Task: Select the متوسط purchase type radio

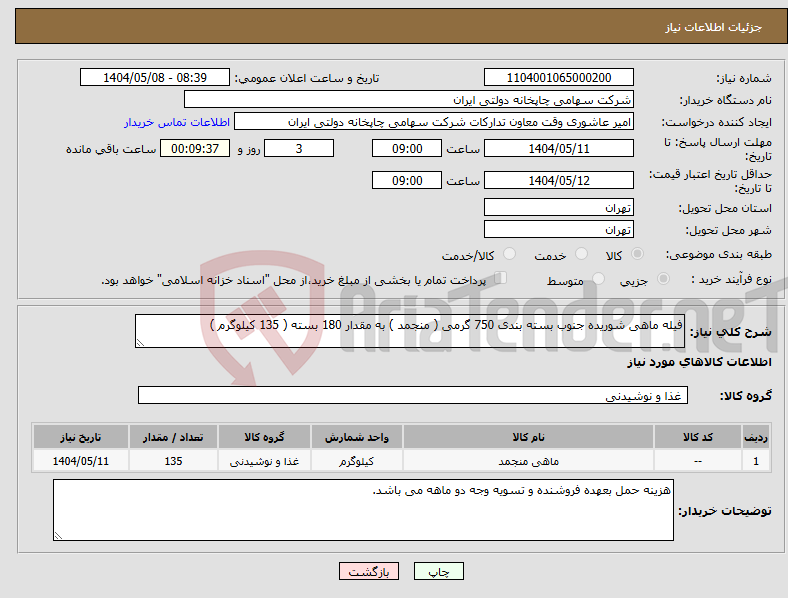Action: click(598, 278)
